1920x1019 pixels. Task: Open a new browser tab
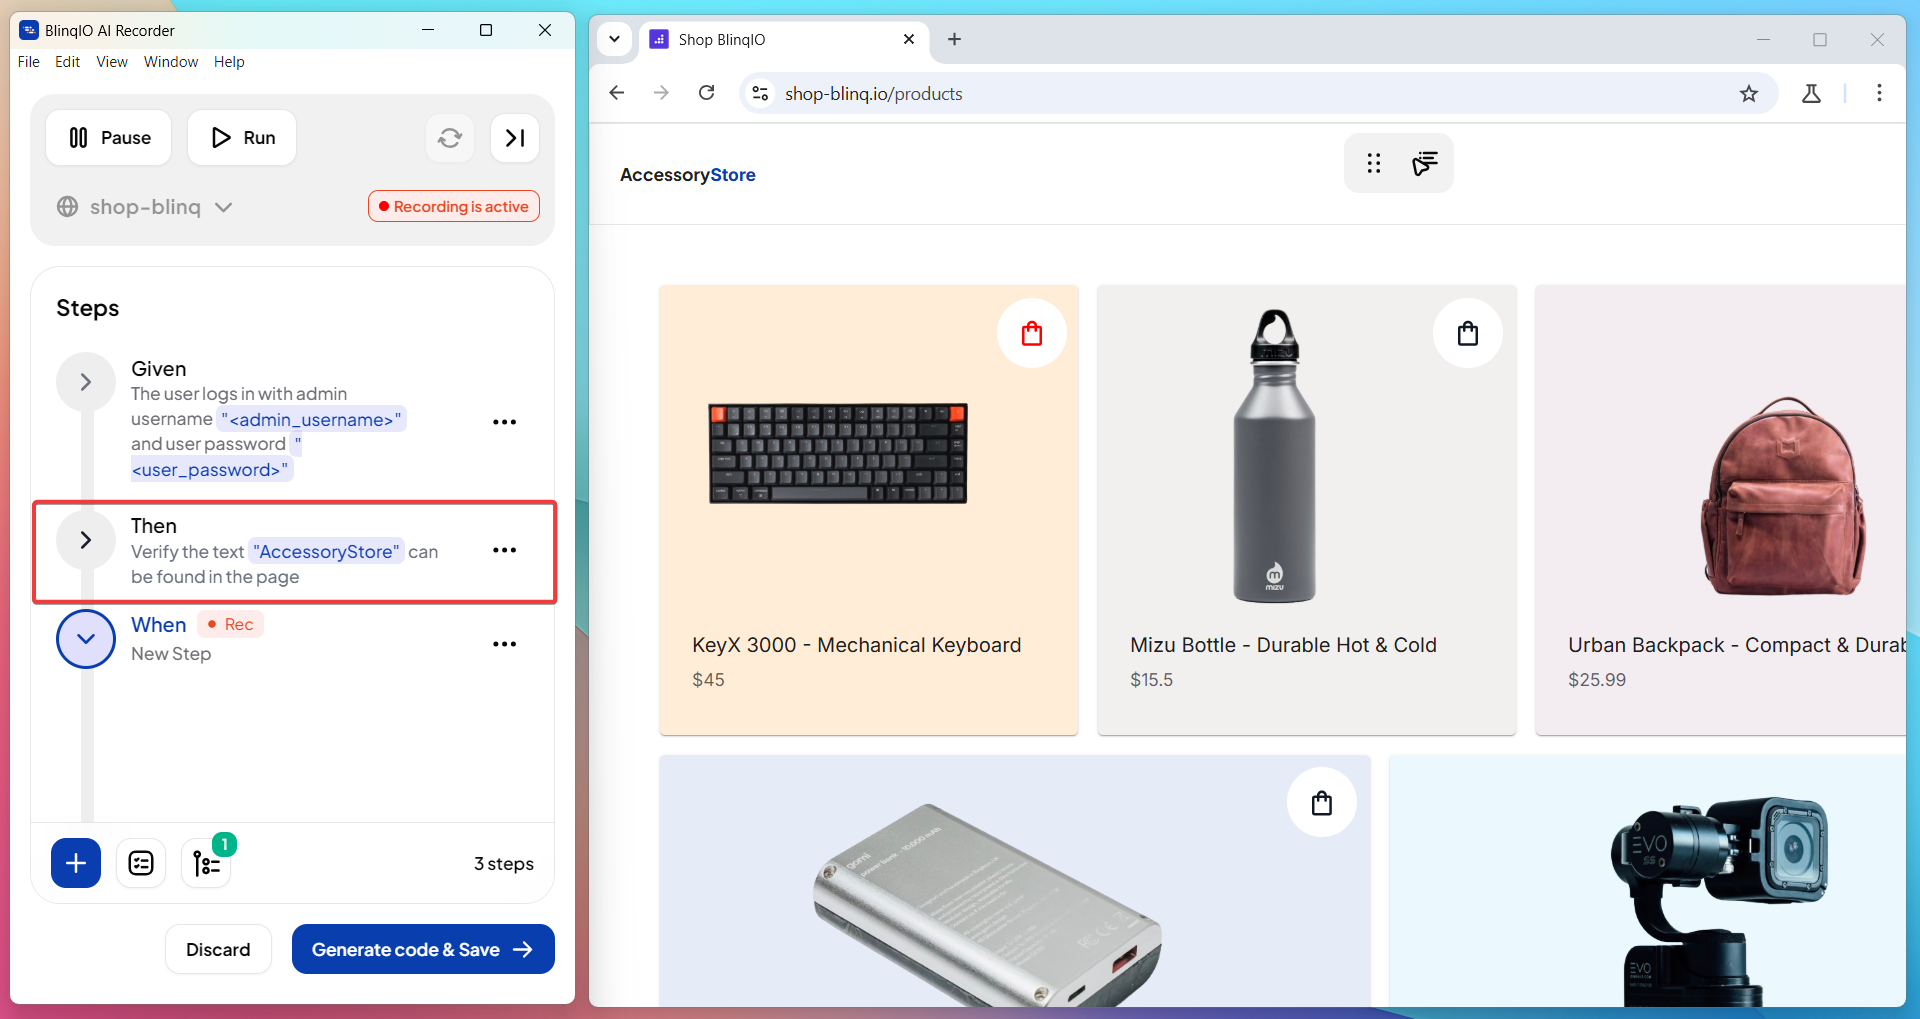pyautogui.click(x=955, y=39)
